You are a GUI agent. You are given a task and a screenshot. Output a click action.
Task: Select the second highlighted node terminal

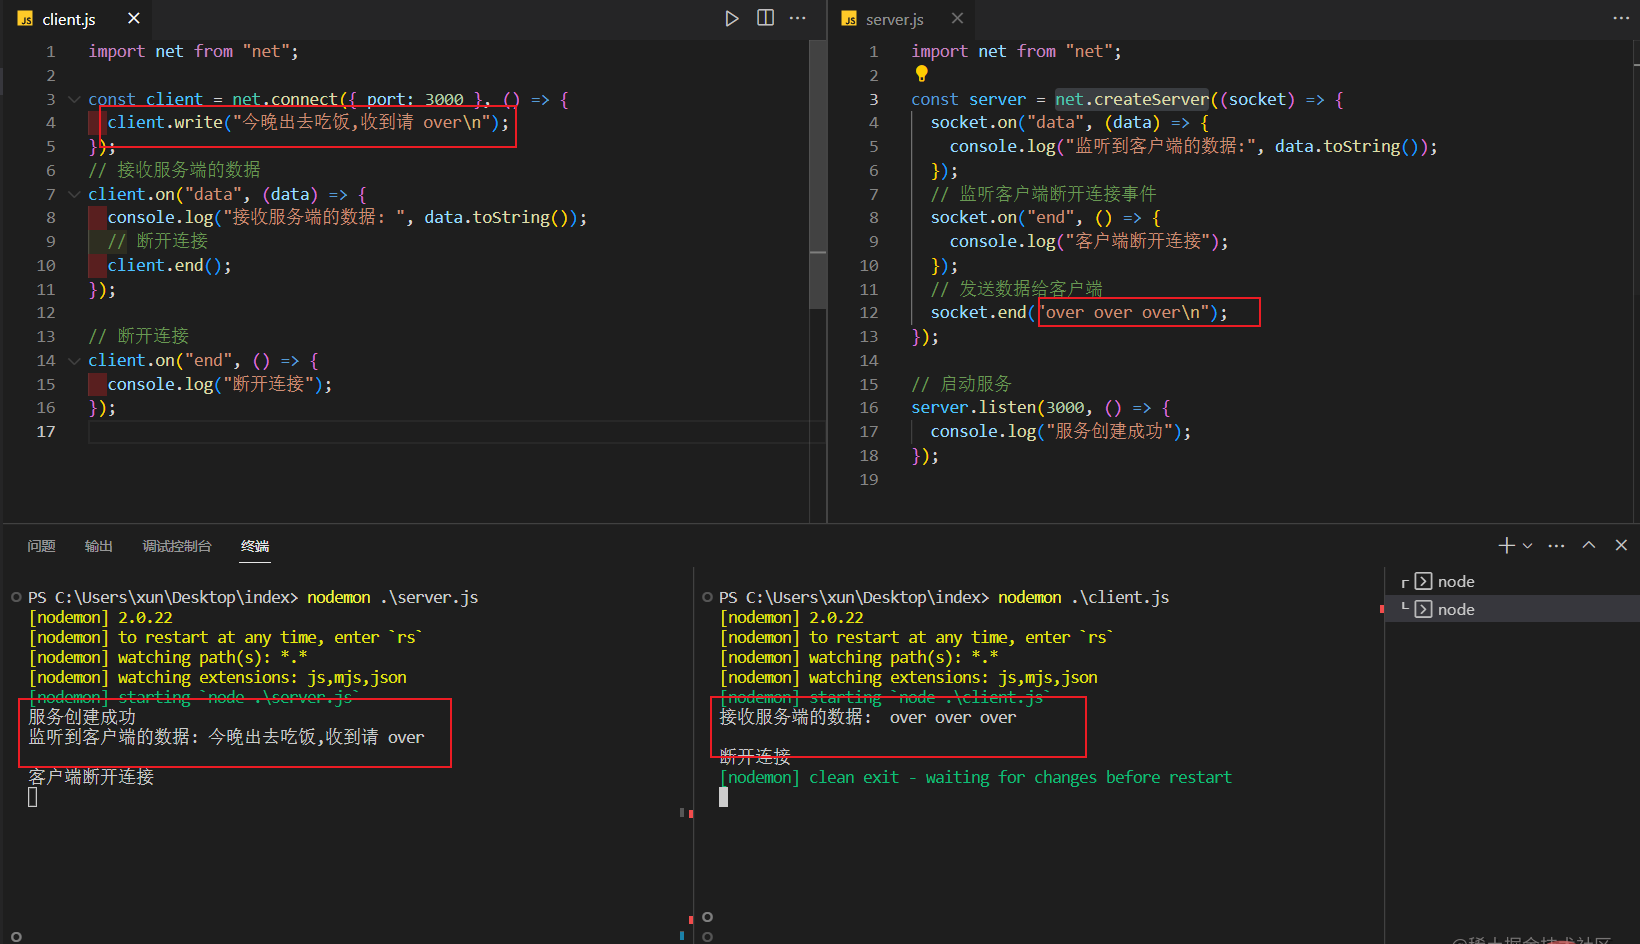[1512, 609]
